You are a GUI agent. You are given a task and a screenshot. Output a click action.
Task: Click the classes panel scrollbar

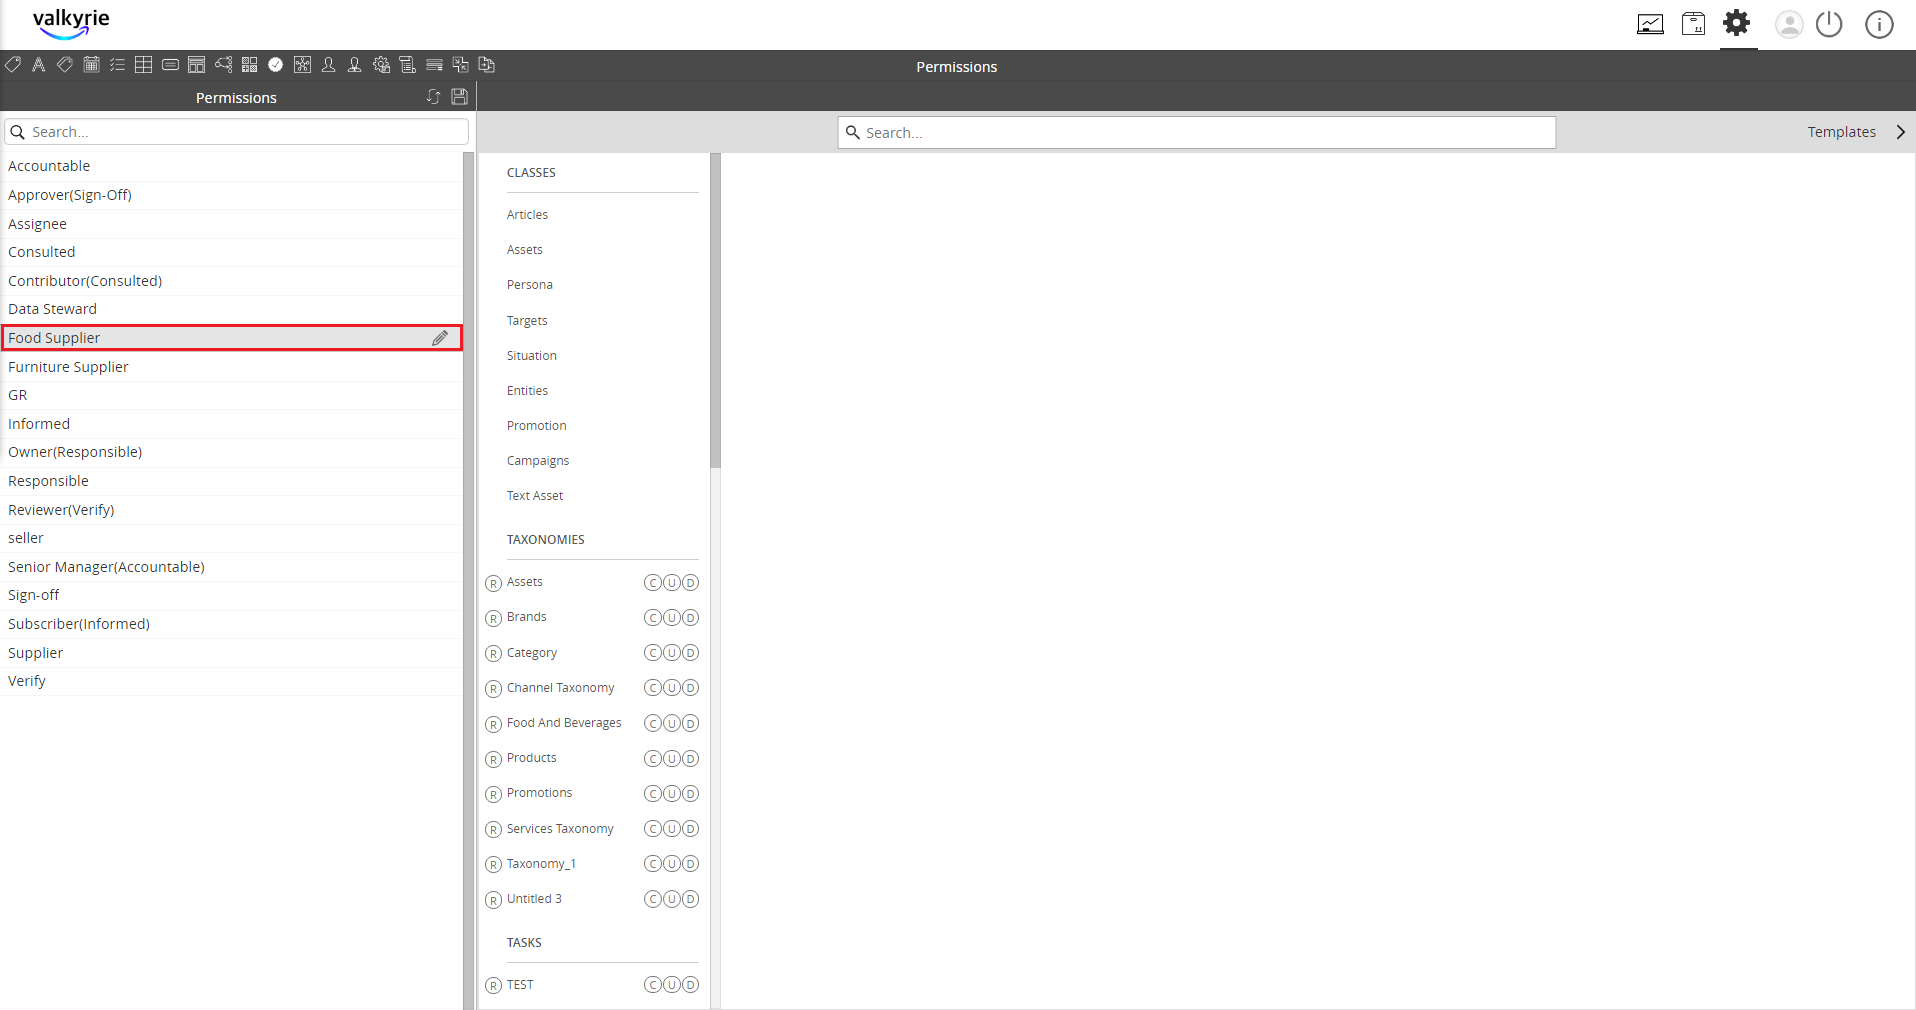(715, 310)
